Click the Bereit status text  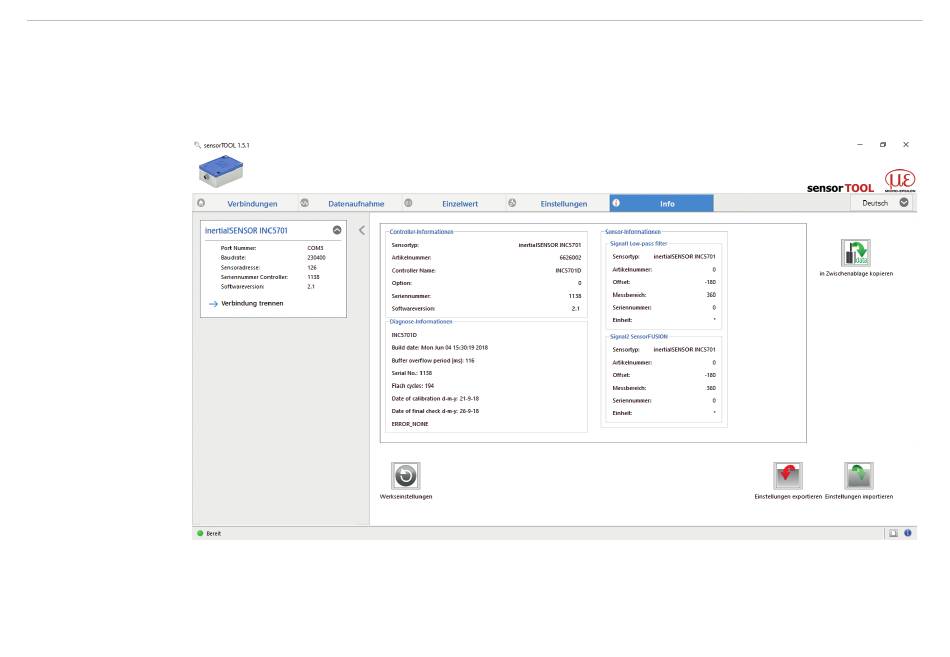click(213, 533)
